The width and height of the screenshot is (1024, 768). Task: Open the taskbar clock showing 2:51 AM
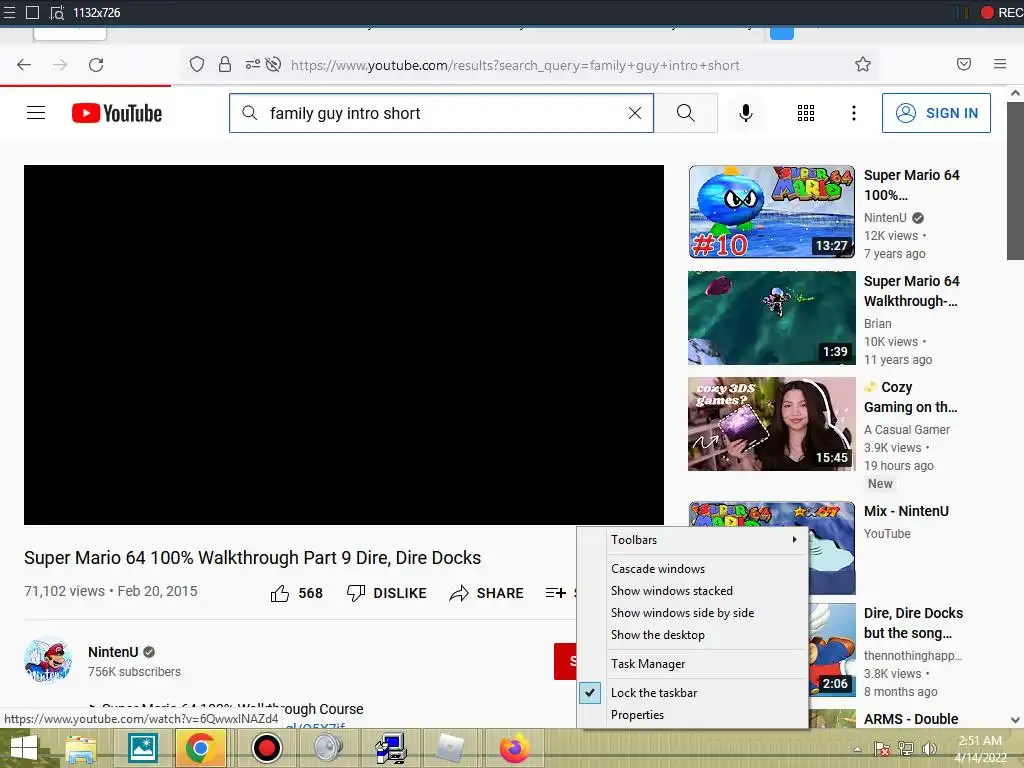click(x=980, y=749)
